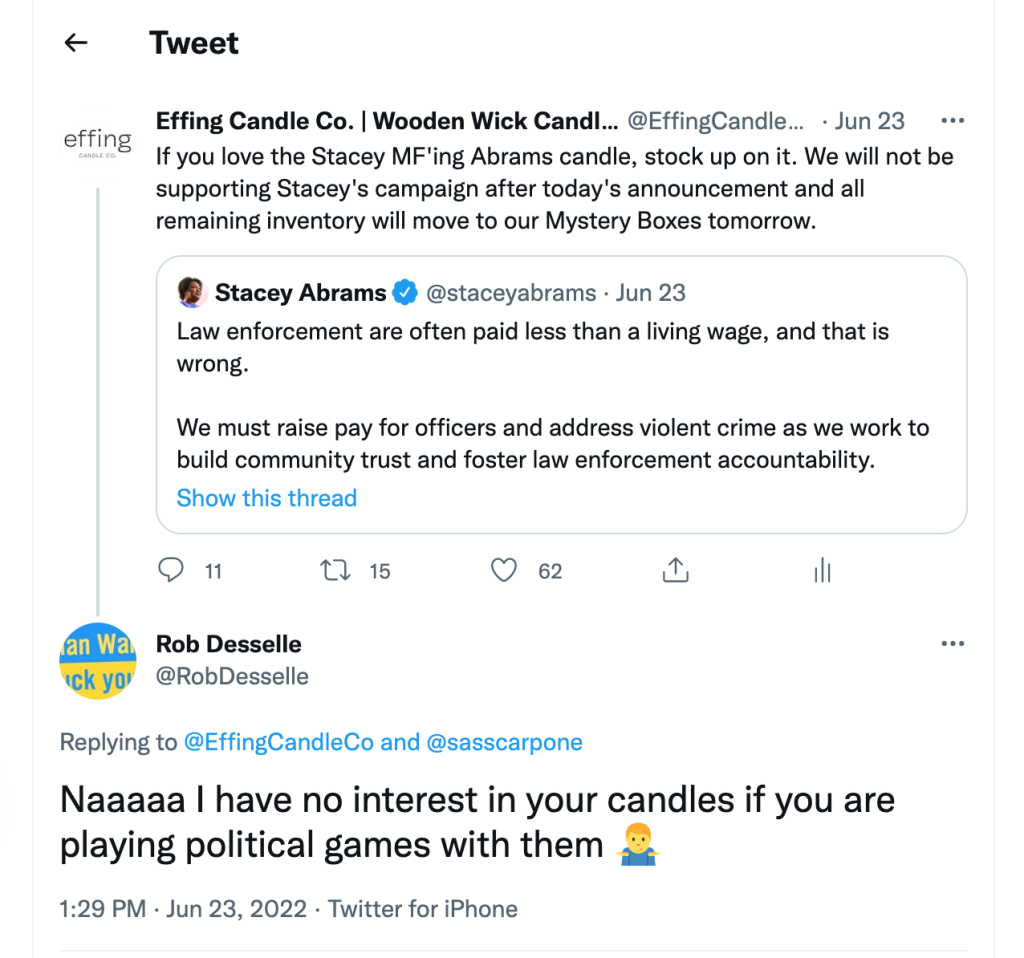Like the Effing Candle Co. tweet

pos(505,570)
